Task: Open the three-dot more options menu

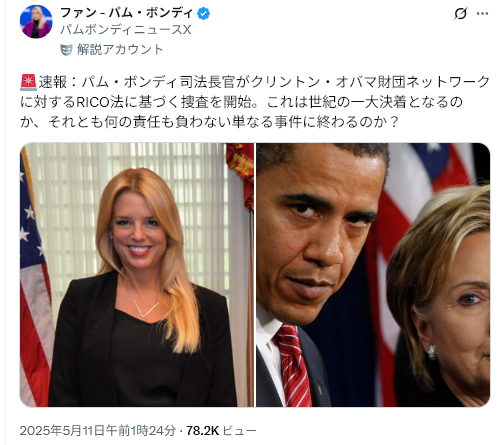Action: point(482,14)
